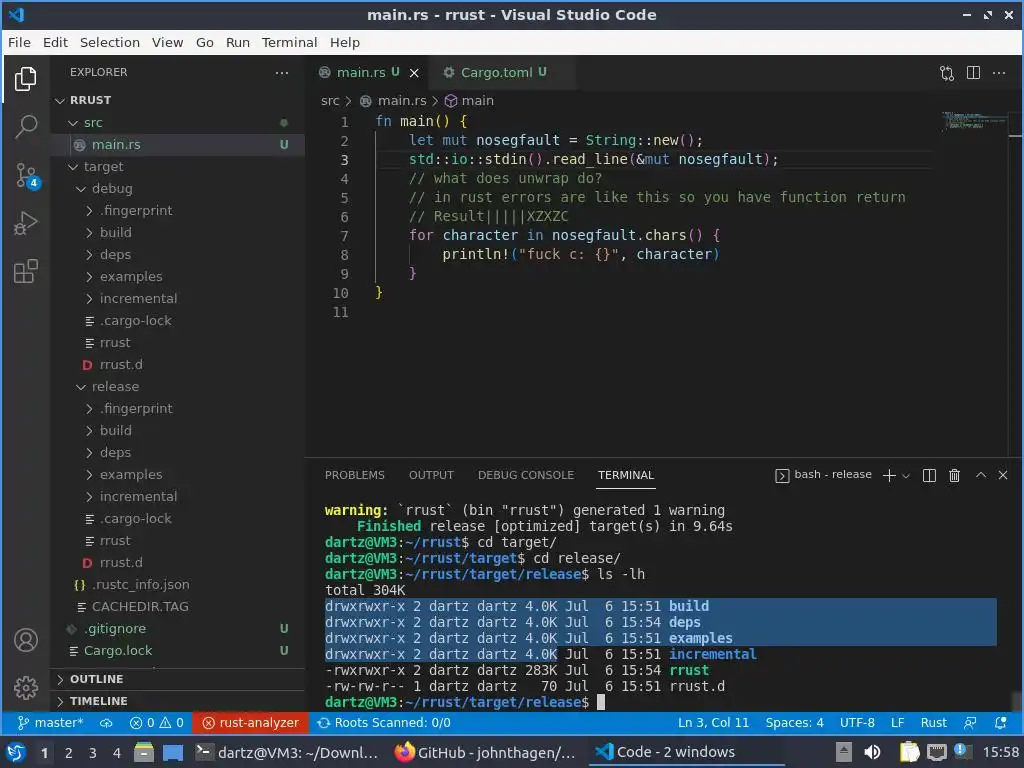Image resolution: width=1024 pixels, height=768 pixels.
Task: Split the editor to the right
Action: [x=973, y=72]
